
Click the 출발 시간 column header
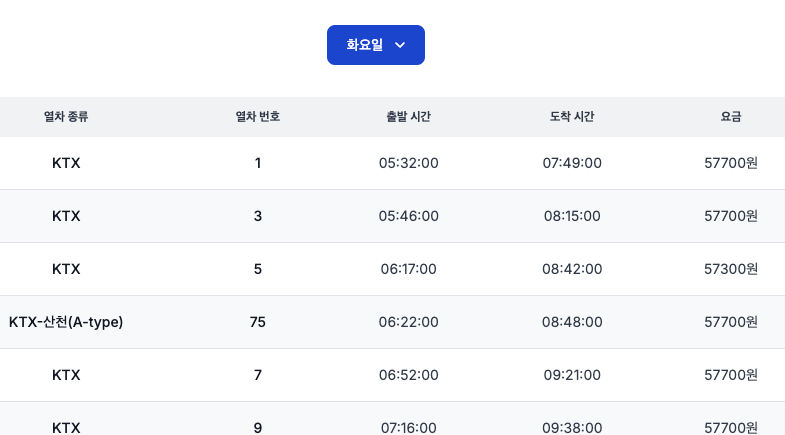pyautogui.click(x=409, y=117)
